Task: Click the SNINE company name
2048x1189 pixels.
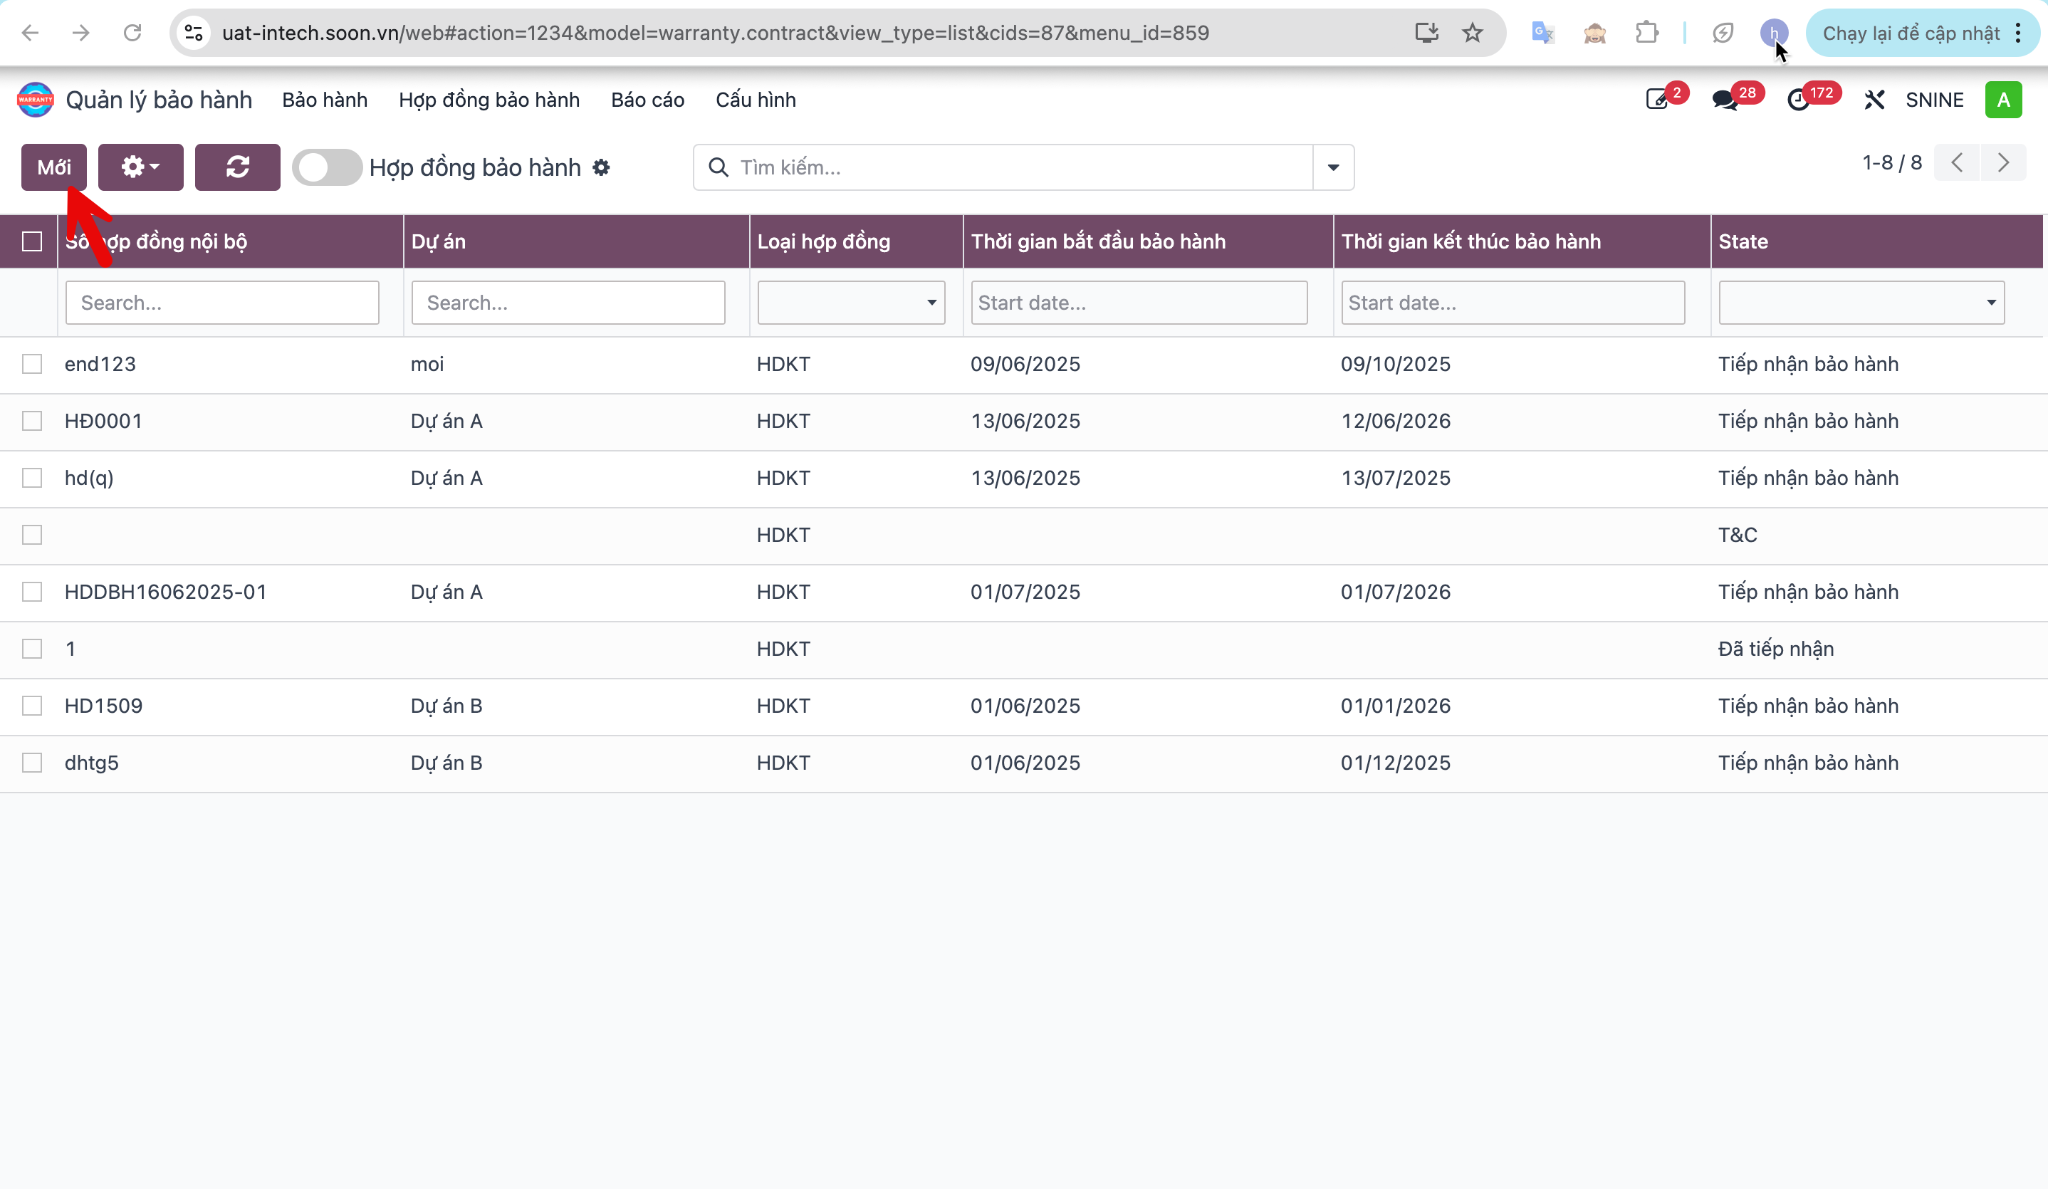Action: coord(1934,99)
